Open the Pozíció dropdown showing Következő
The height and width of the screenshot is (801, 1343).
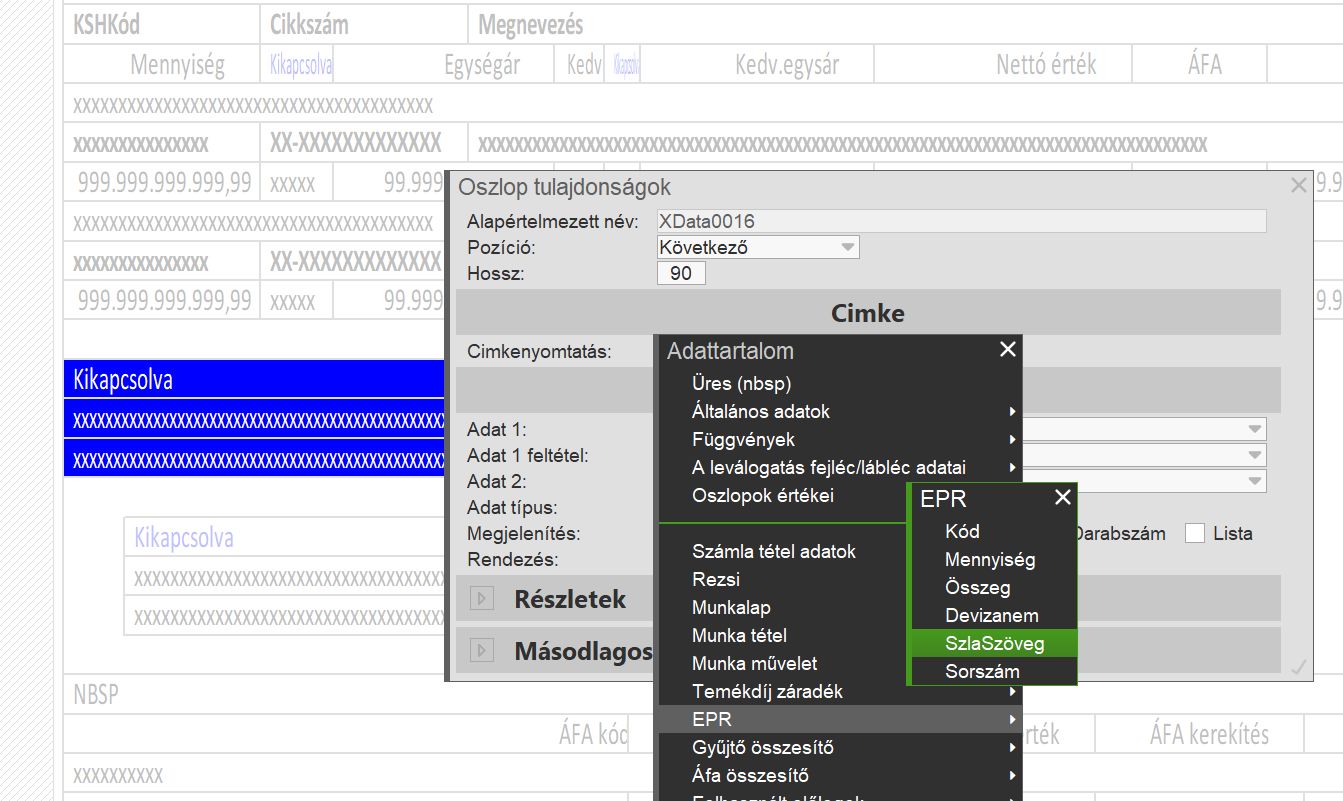[758, 247]
